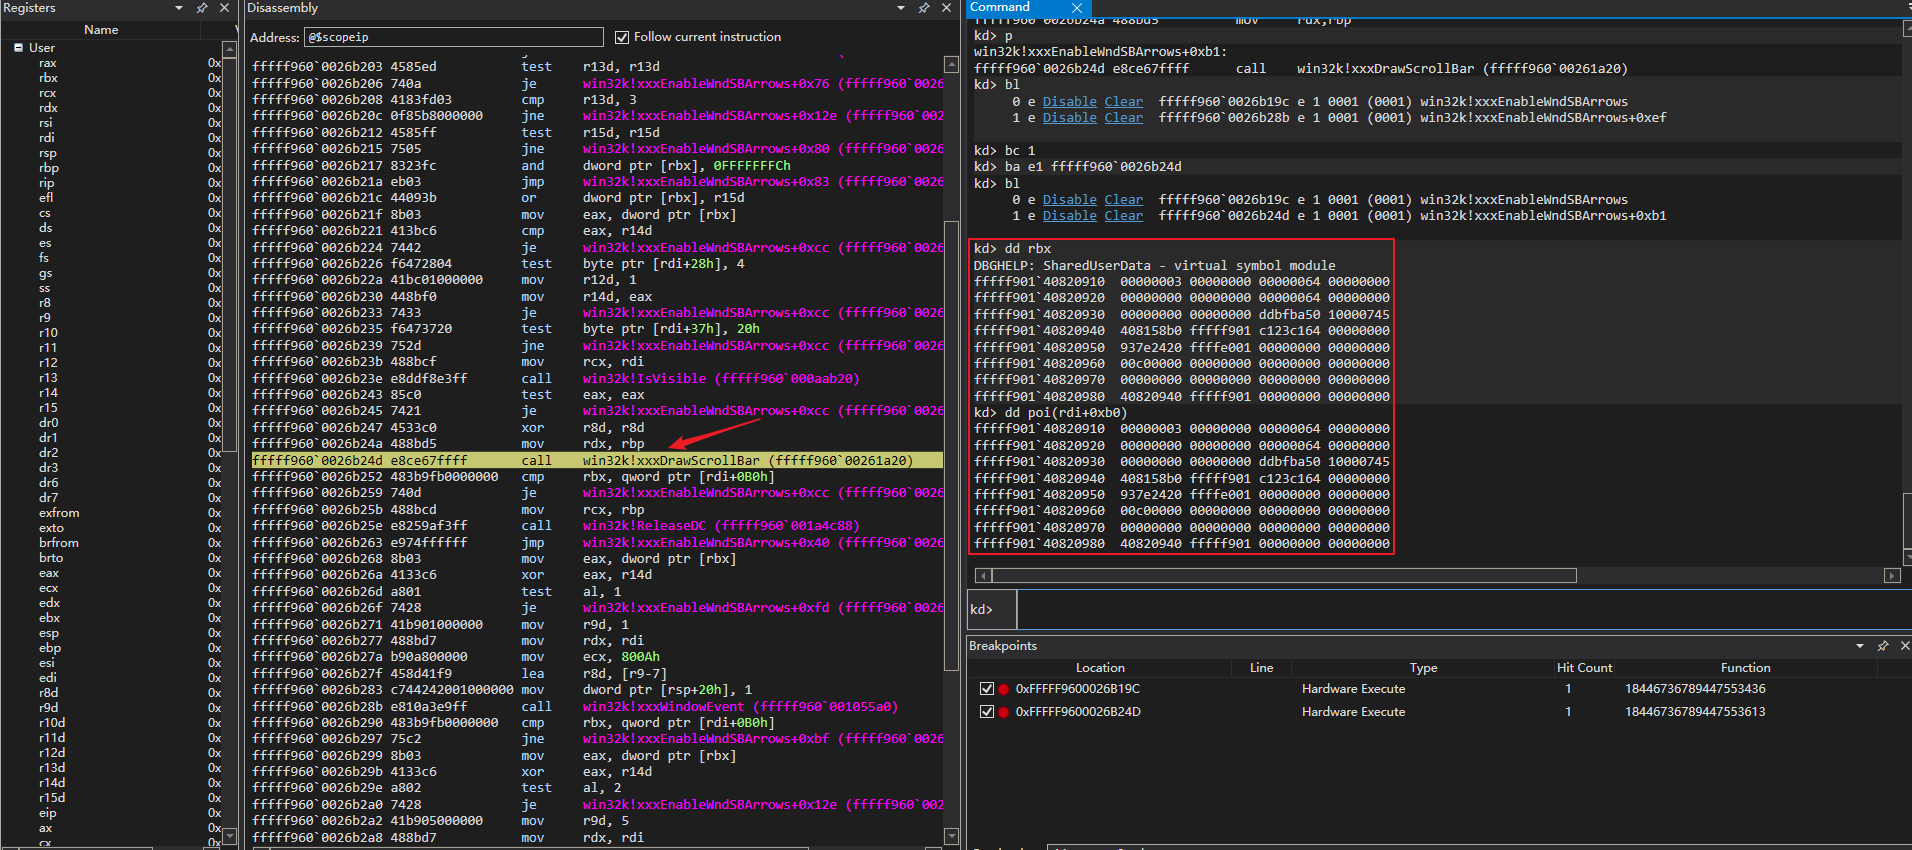Pin the Breakpoints panel
The width and height of the screenshot is (1912, 850).
1883,646
